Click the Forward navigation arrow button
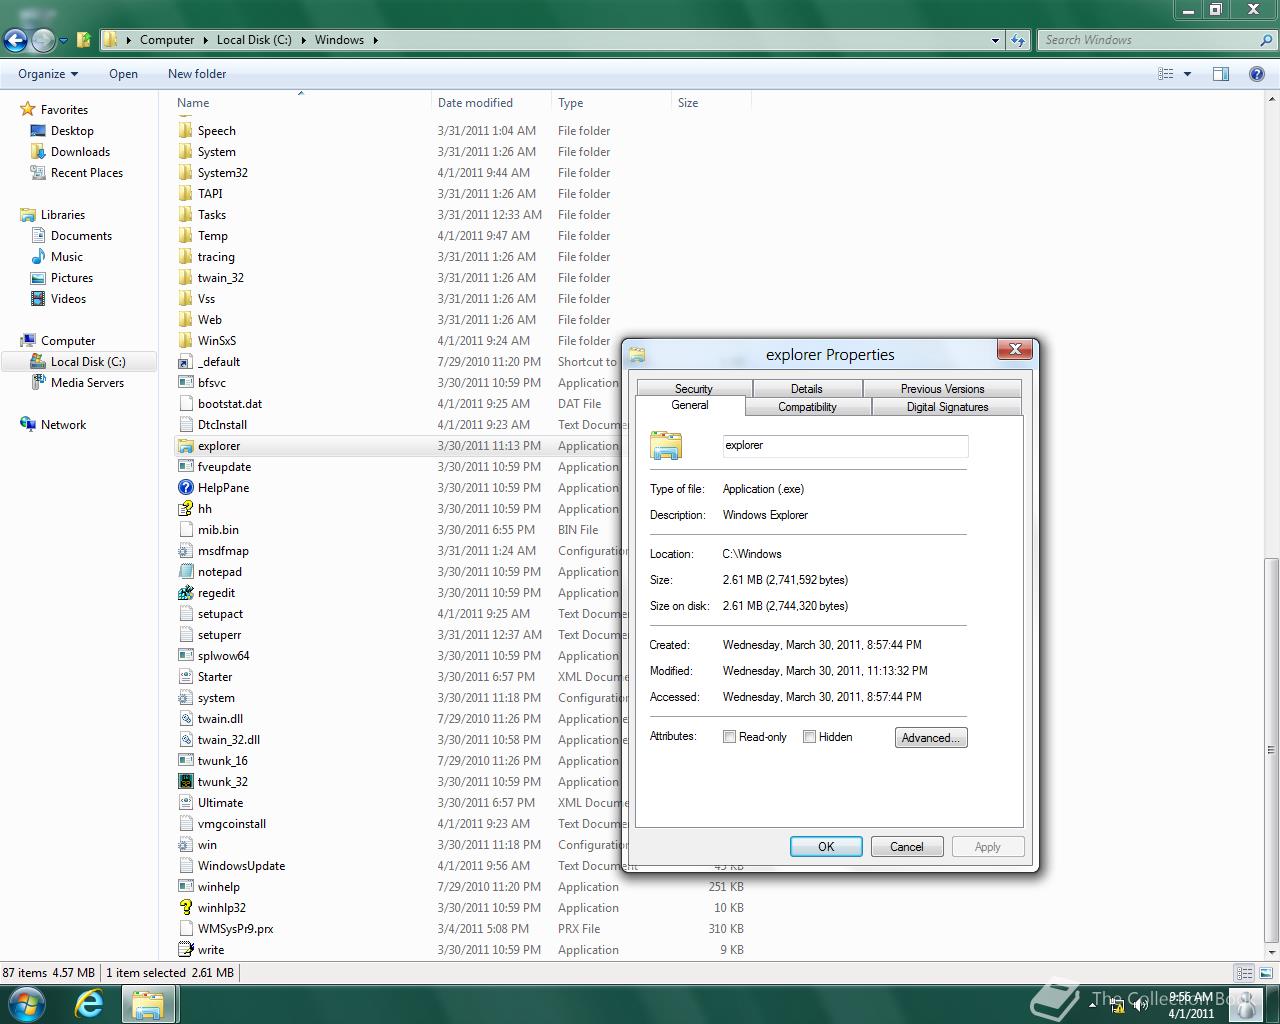This screenshot has width=1280, height=1024. coord(43,40)
